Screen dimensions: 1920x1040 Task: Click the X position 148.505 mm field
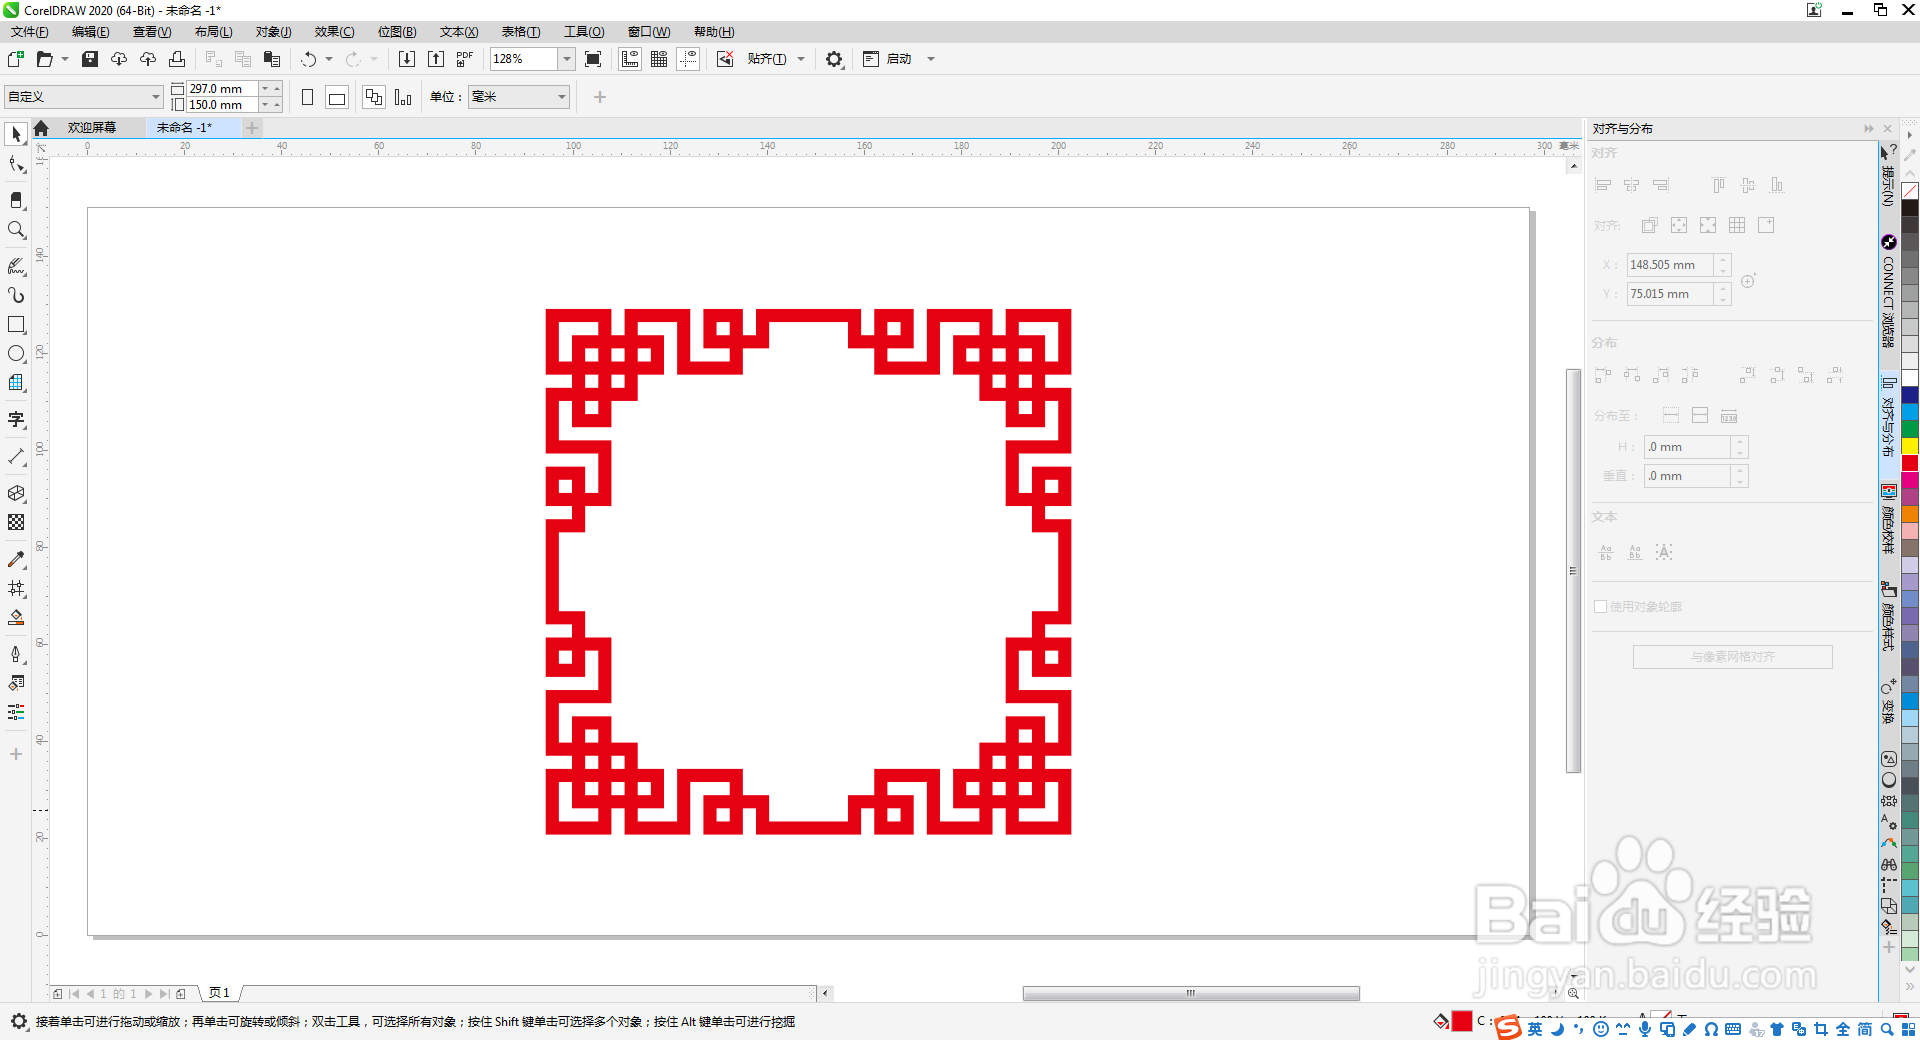(x=1670, y=265)
